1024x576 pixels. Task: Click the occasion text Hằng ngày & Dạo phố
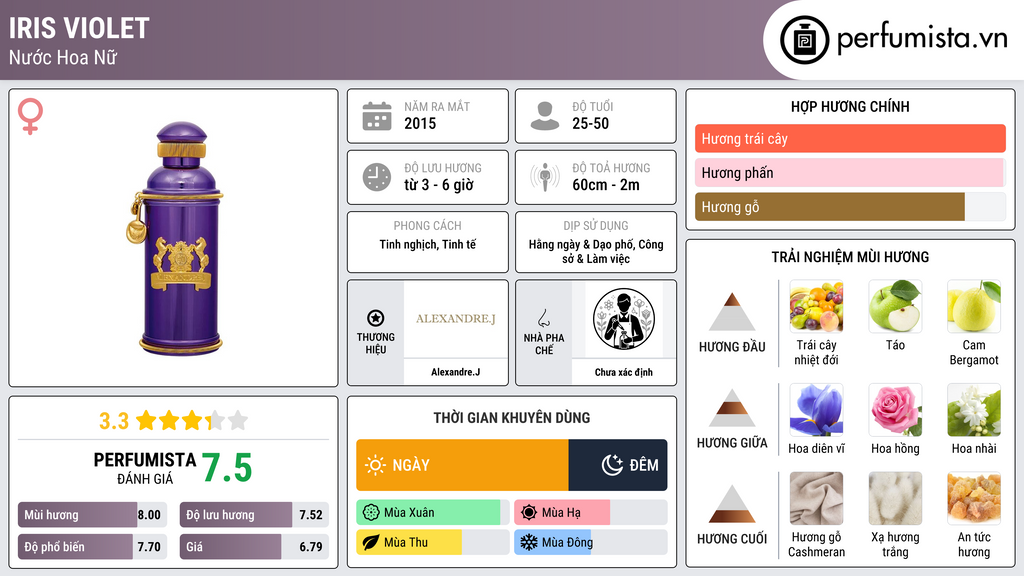tap(596, 251)
